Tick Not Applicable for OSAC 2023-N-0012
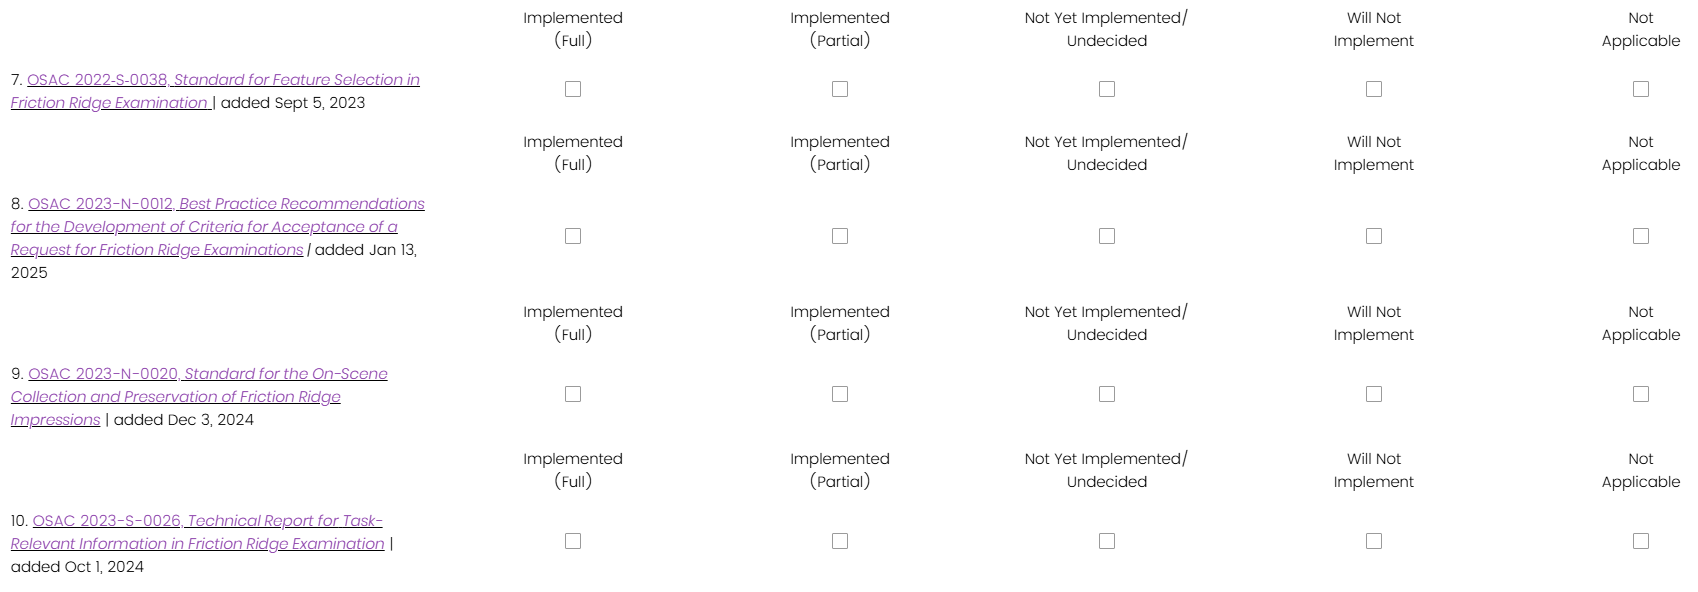This screenshot has height=592, width=1698. point(1641,236)
